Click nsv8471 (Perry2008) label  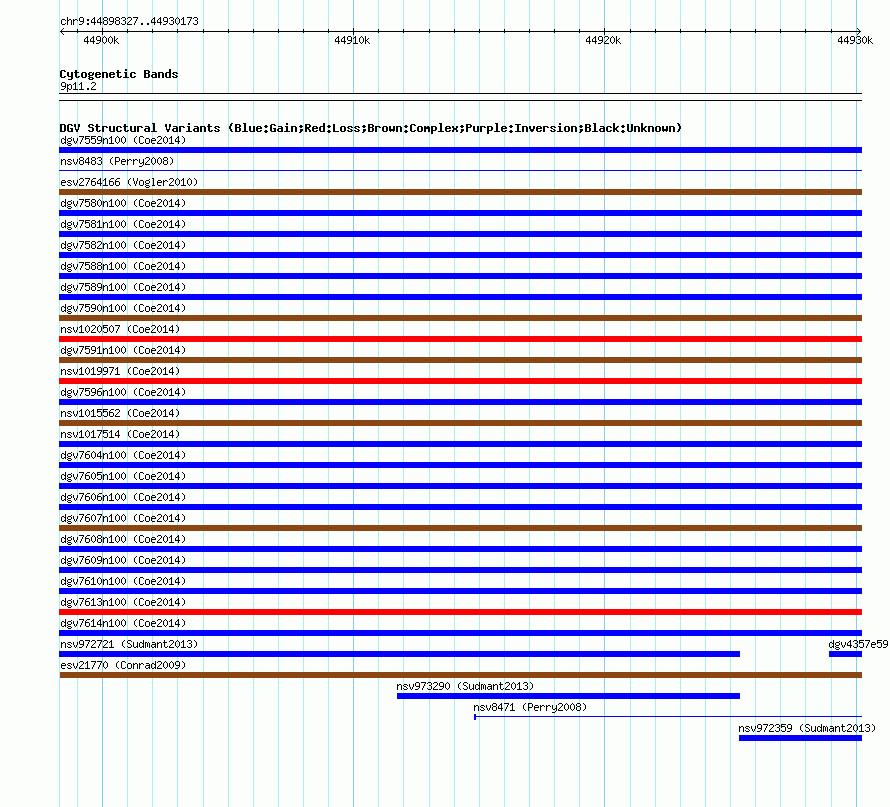pyautogui.click(x=530, y=707)
